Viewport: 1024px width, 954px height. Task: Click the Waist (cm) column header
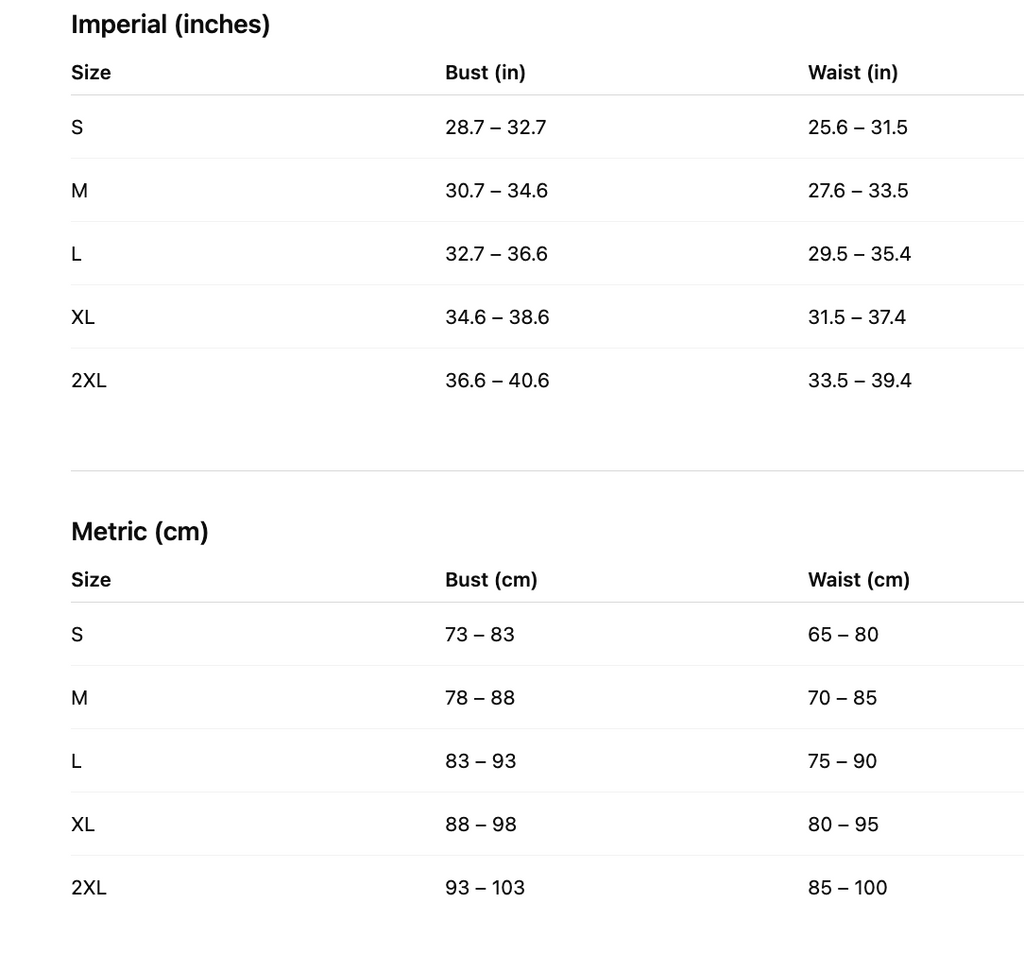pos(858,580)
